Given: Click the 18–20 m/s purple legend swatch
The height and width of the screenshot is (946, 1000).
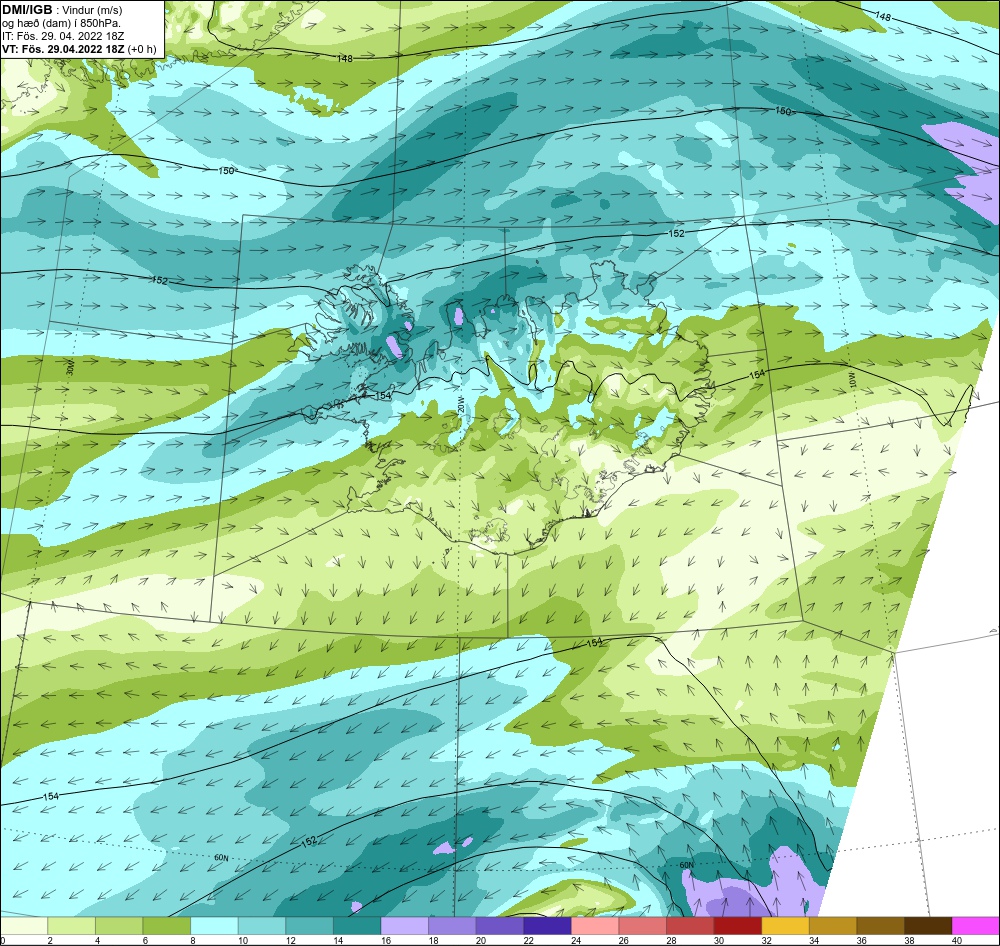Looking at the screenshot, I should coord(452,926).
